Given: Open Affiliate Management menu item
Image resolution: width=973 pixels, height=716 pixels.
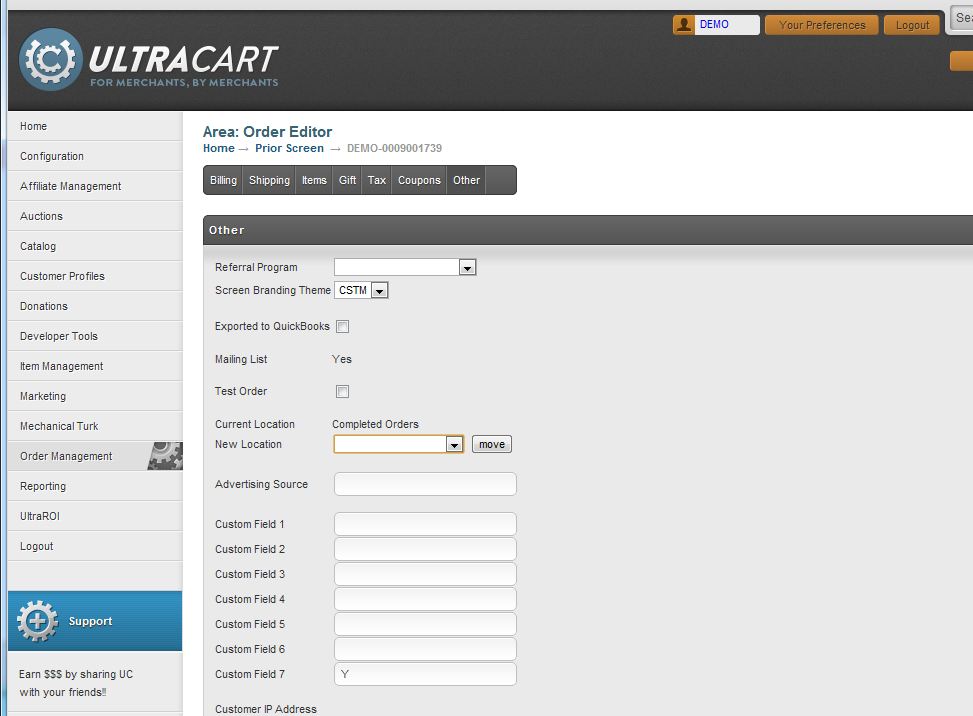Looking at the screenshot, I should 95,186.
